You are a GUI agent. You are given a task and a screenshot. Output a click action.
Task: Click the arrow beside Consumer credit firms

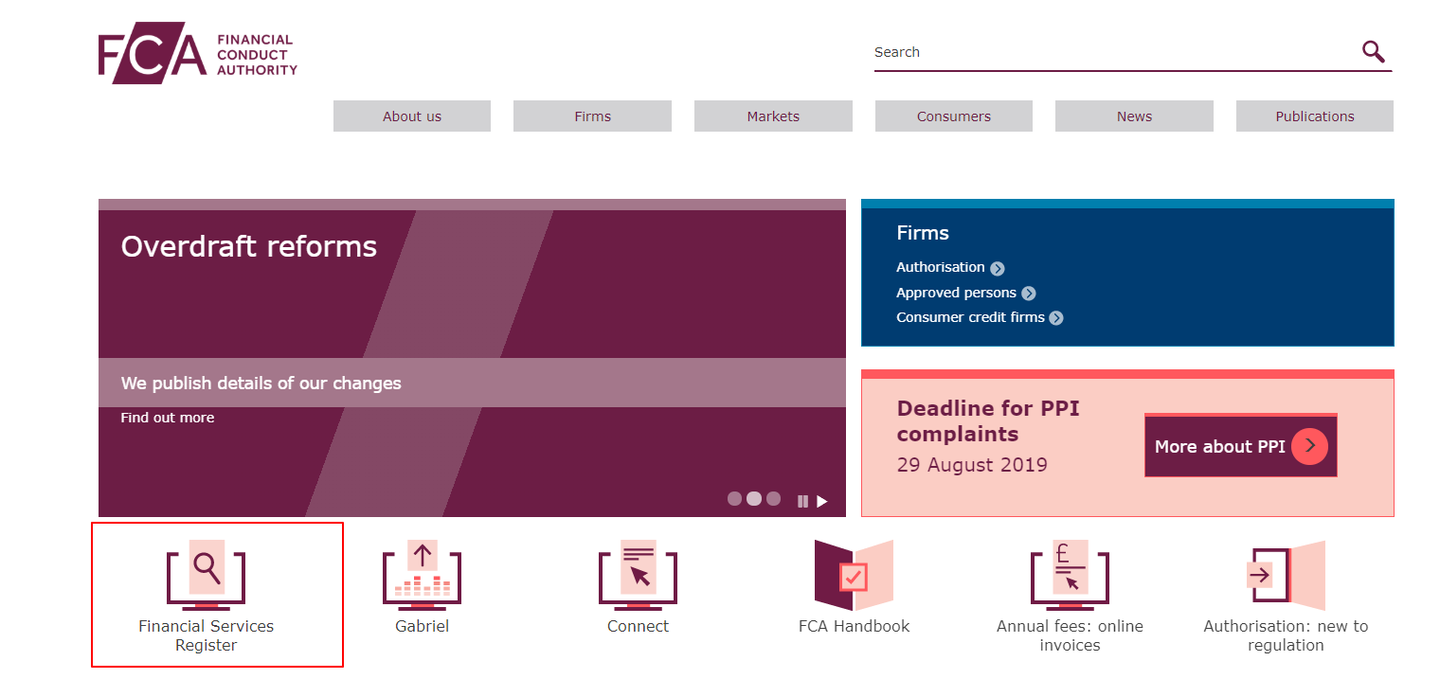coord(1056,318)
